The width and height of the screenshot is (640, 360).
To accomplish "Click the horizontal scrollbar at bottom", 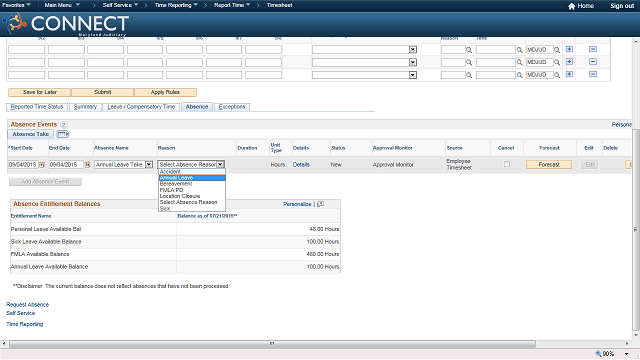I will point(272,344).
